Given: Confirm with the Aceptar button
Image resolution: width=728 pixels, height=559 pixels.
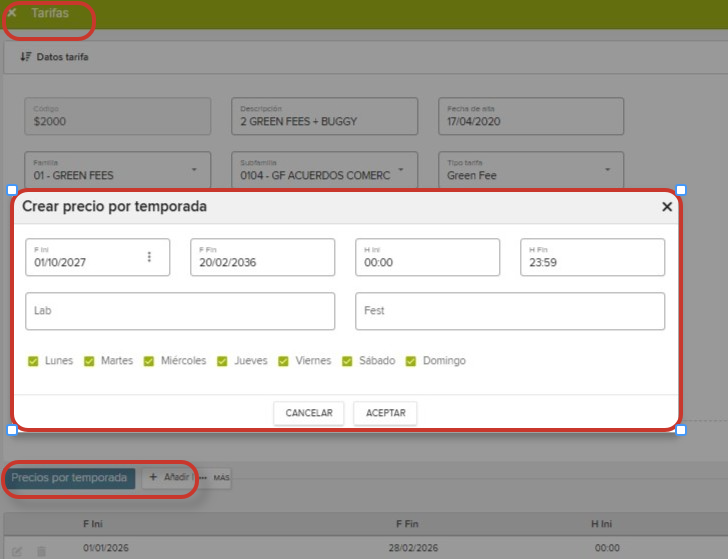Looking at the screenshot, I should pos(385,413).
